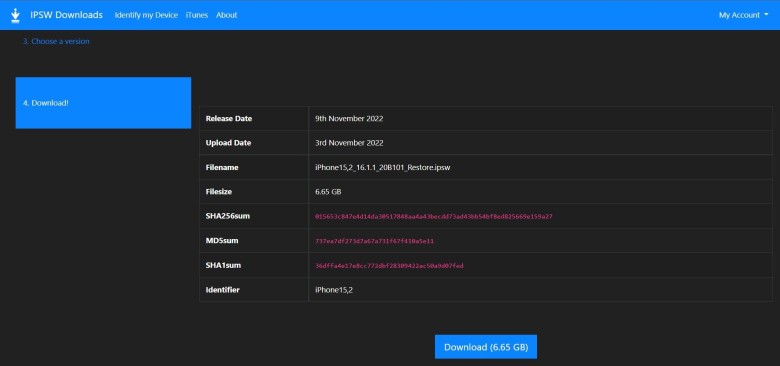Click the iPhone15,2 Restore.ipsw filename
Viewport: 780px width, 366px height.
point(383,168)
